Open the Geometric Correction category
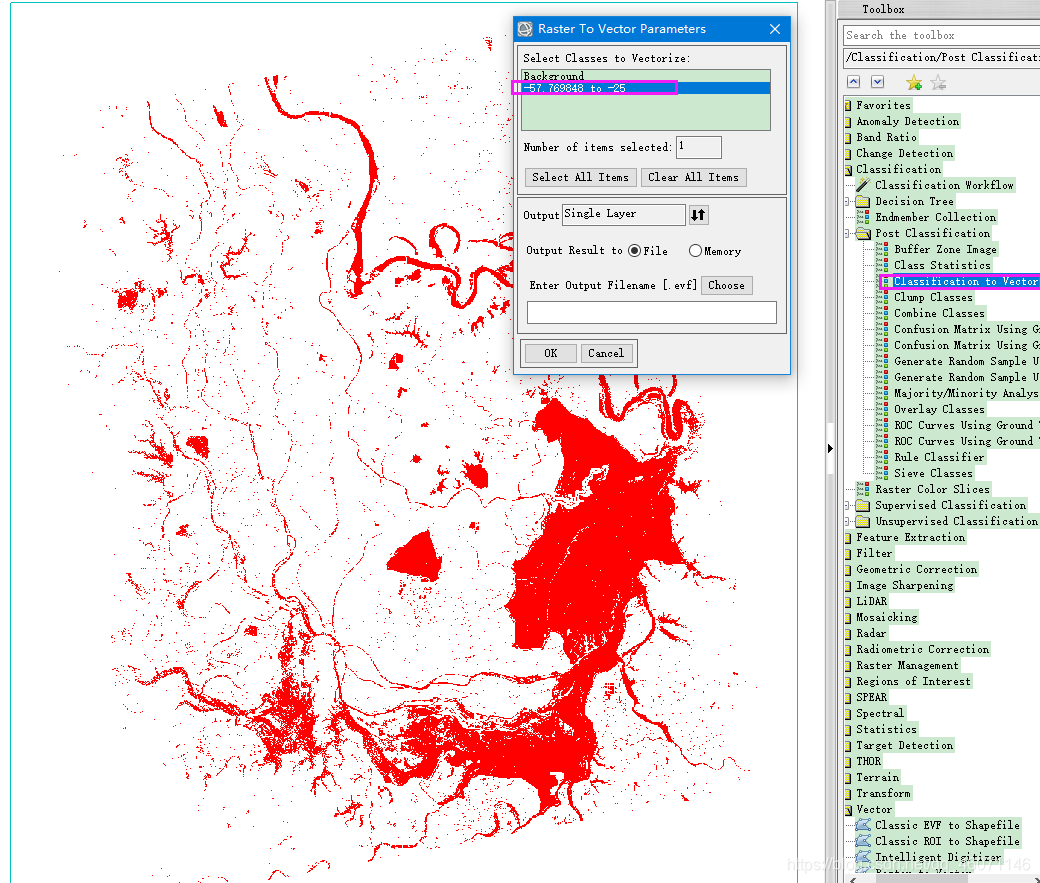1040x883 pixels. [917, 569]
